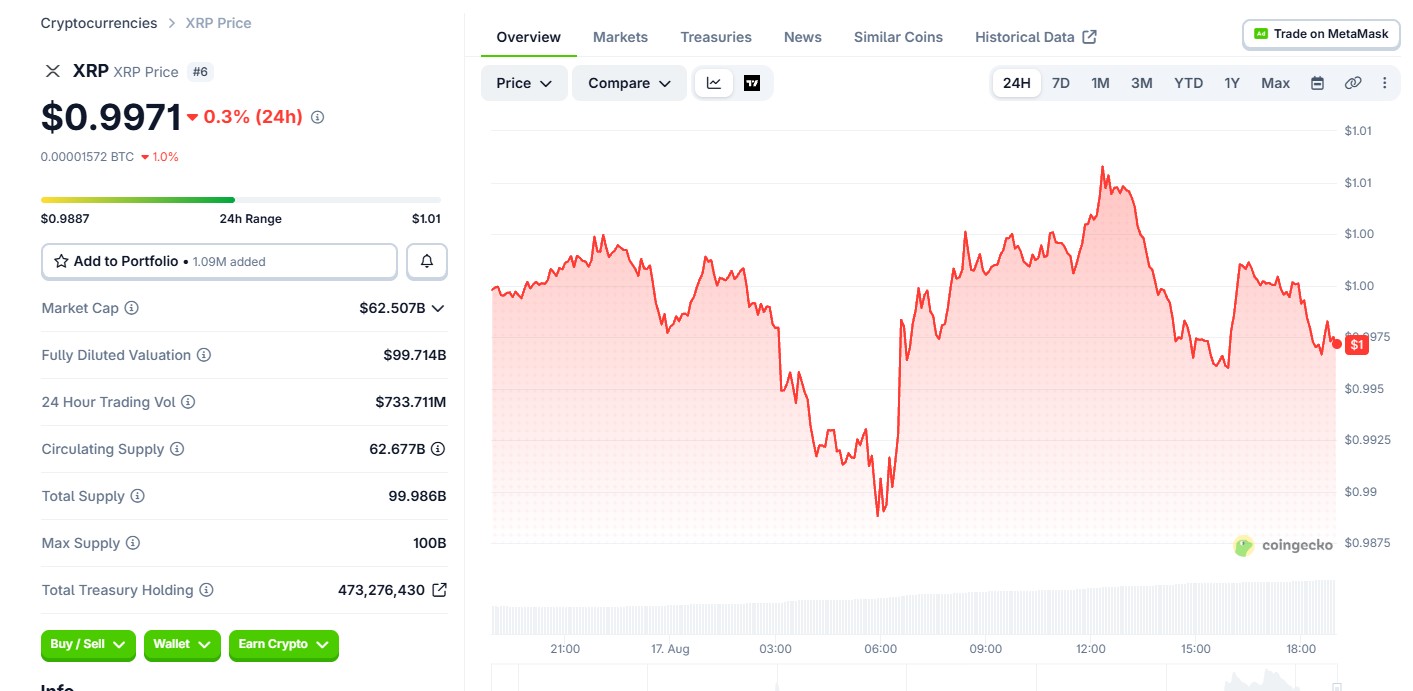Open the Historical Data external tab
The height and width of the screenshot is (691, 1413).
click(1036, 37)
